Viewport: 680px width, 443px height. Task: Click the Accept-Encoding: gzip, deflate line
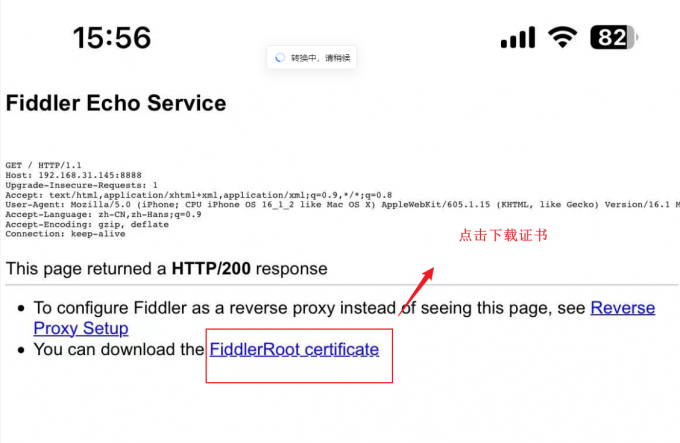tap(87, 225)
